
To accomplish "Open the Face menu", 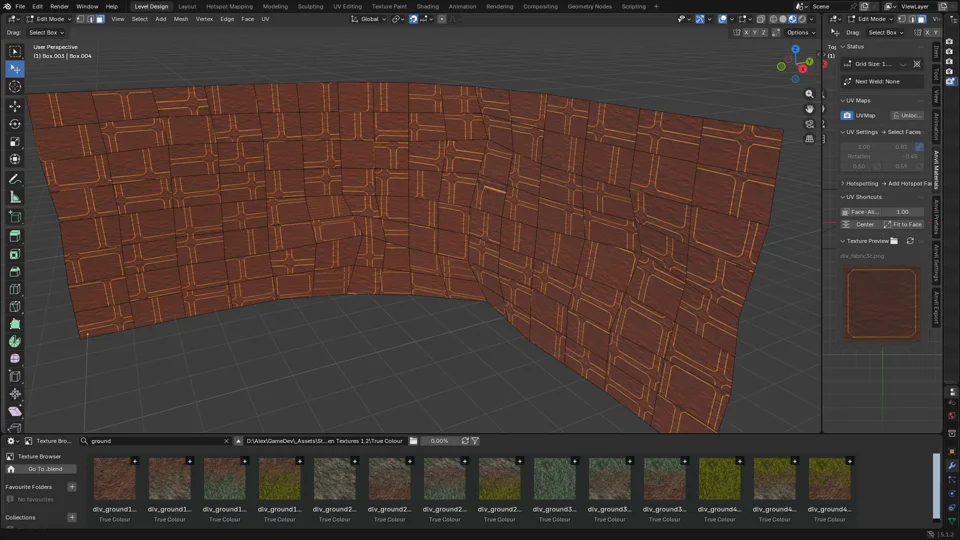I will click(x=247, y=19).
